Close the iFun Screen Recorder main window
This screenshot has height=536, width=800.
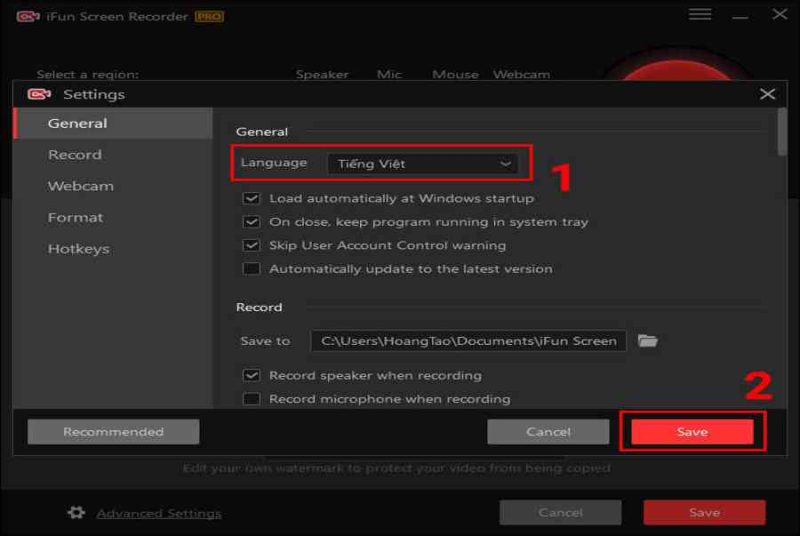click(779, 14)
